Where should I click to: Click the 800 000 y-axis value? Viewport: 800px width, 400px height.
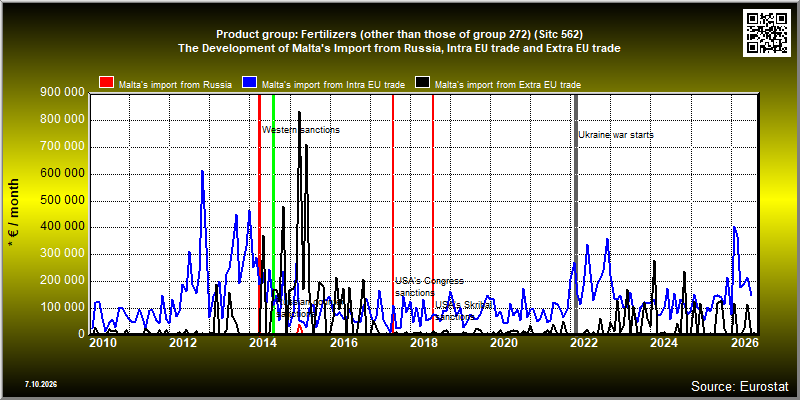tap(61, 120)
